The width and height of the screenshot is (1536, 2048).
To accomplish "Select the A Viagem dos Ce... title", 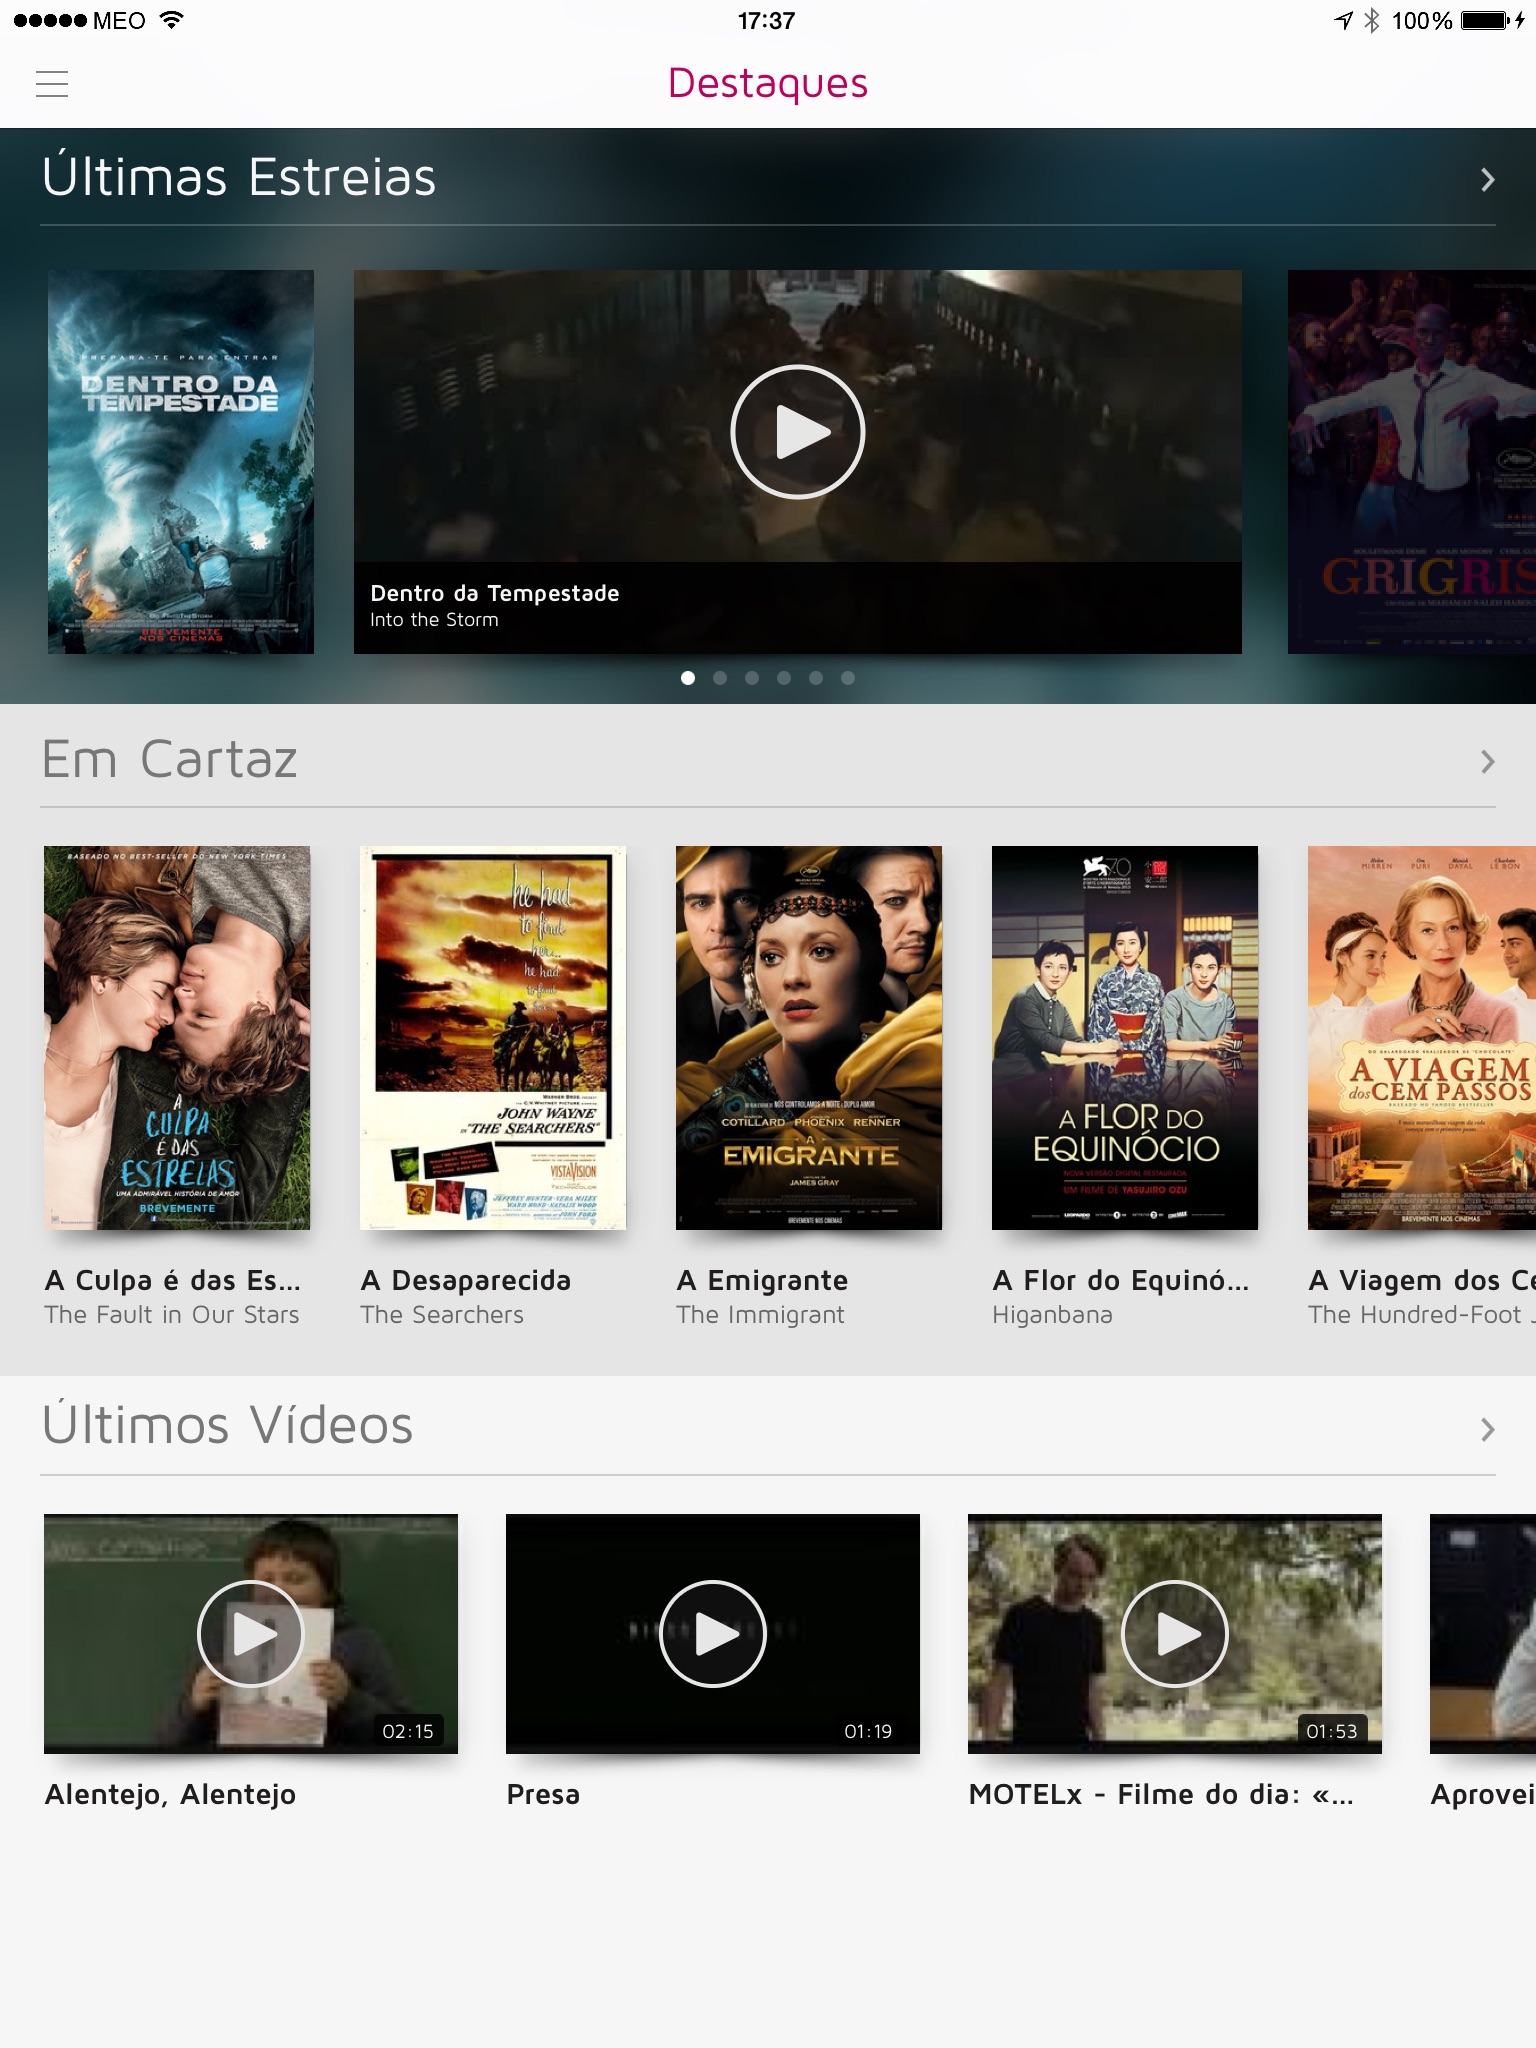I will point(1422,1280).
